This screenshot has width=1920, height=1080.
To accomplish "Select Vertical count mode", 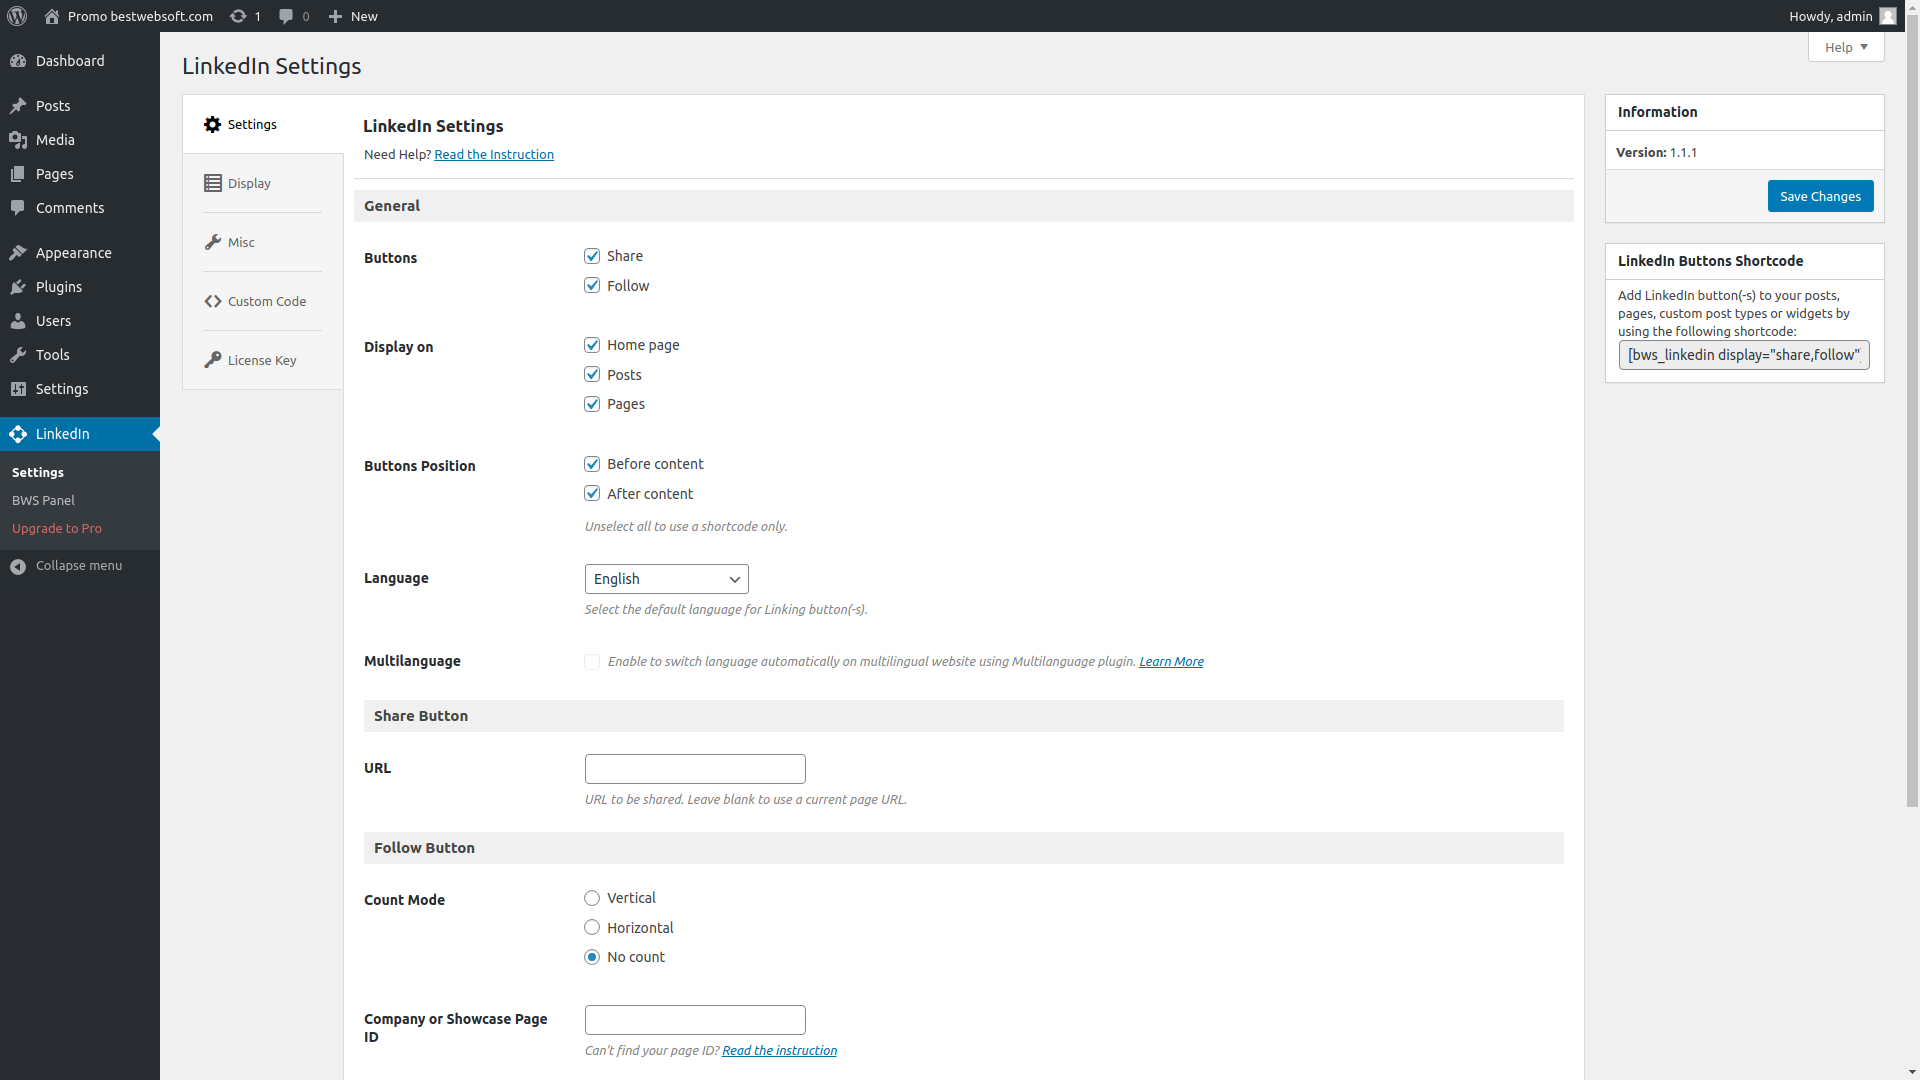I will coord(592,898).
